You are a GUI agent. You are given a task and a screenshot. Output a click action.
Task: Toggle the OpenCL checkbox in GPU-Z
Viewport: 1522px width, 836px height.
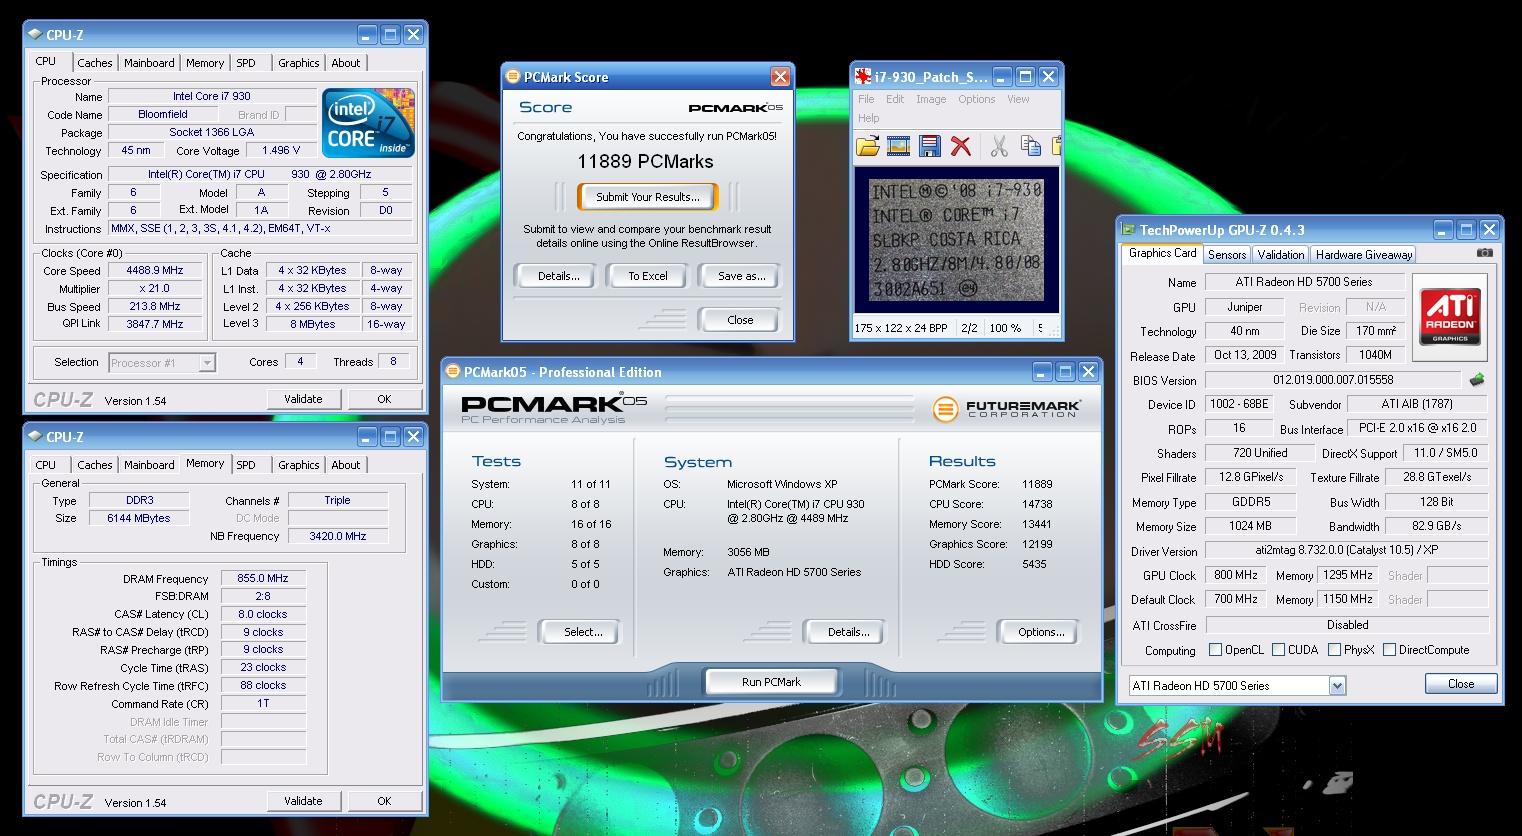1215,650
